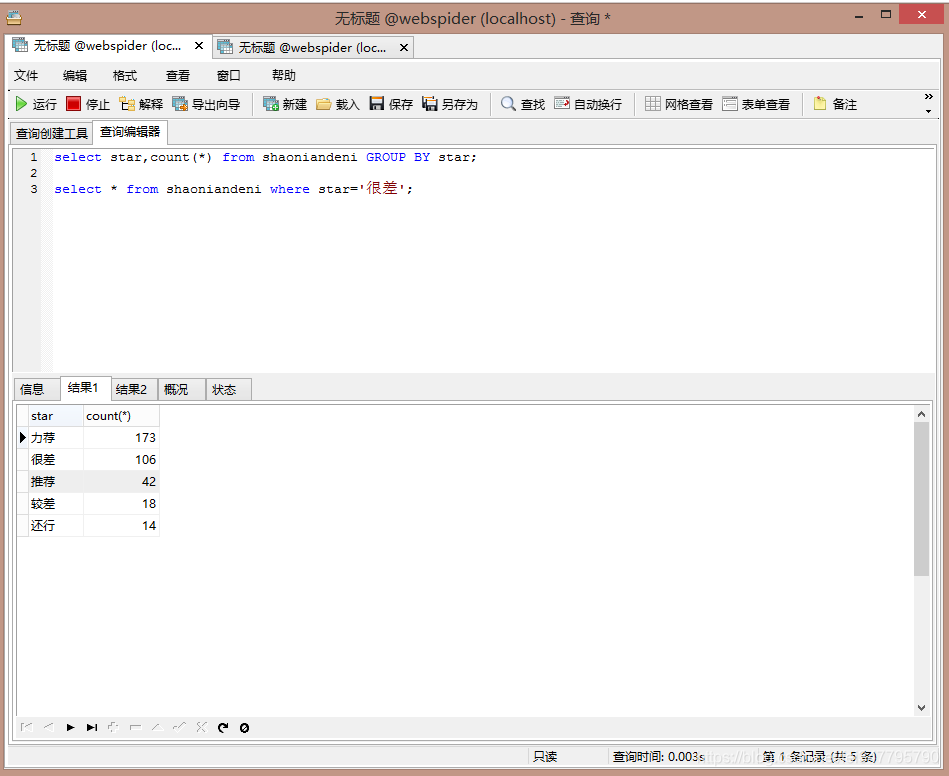
Task: Click the results vertical scrollbar thumb
Action: coord(921,499)
